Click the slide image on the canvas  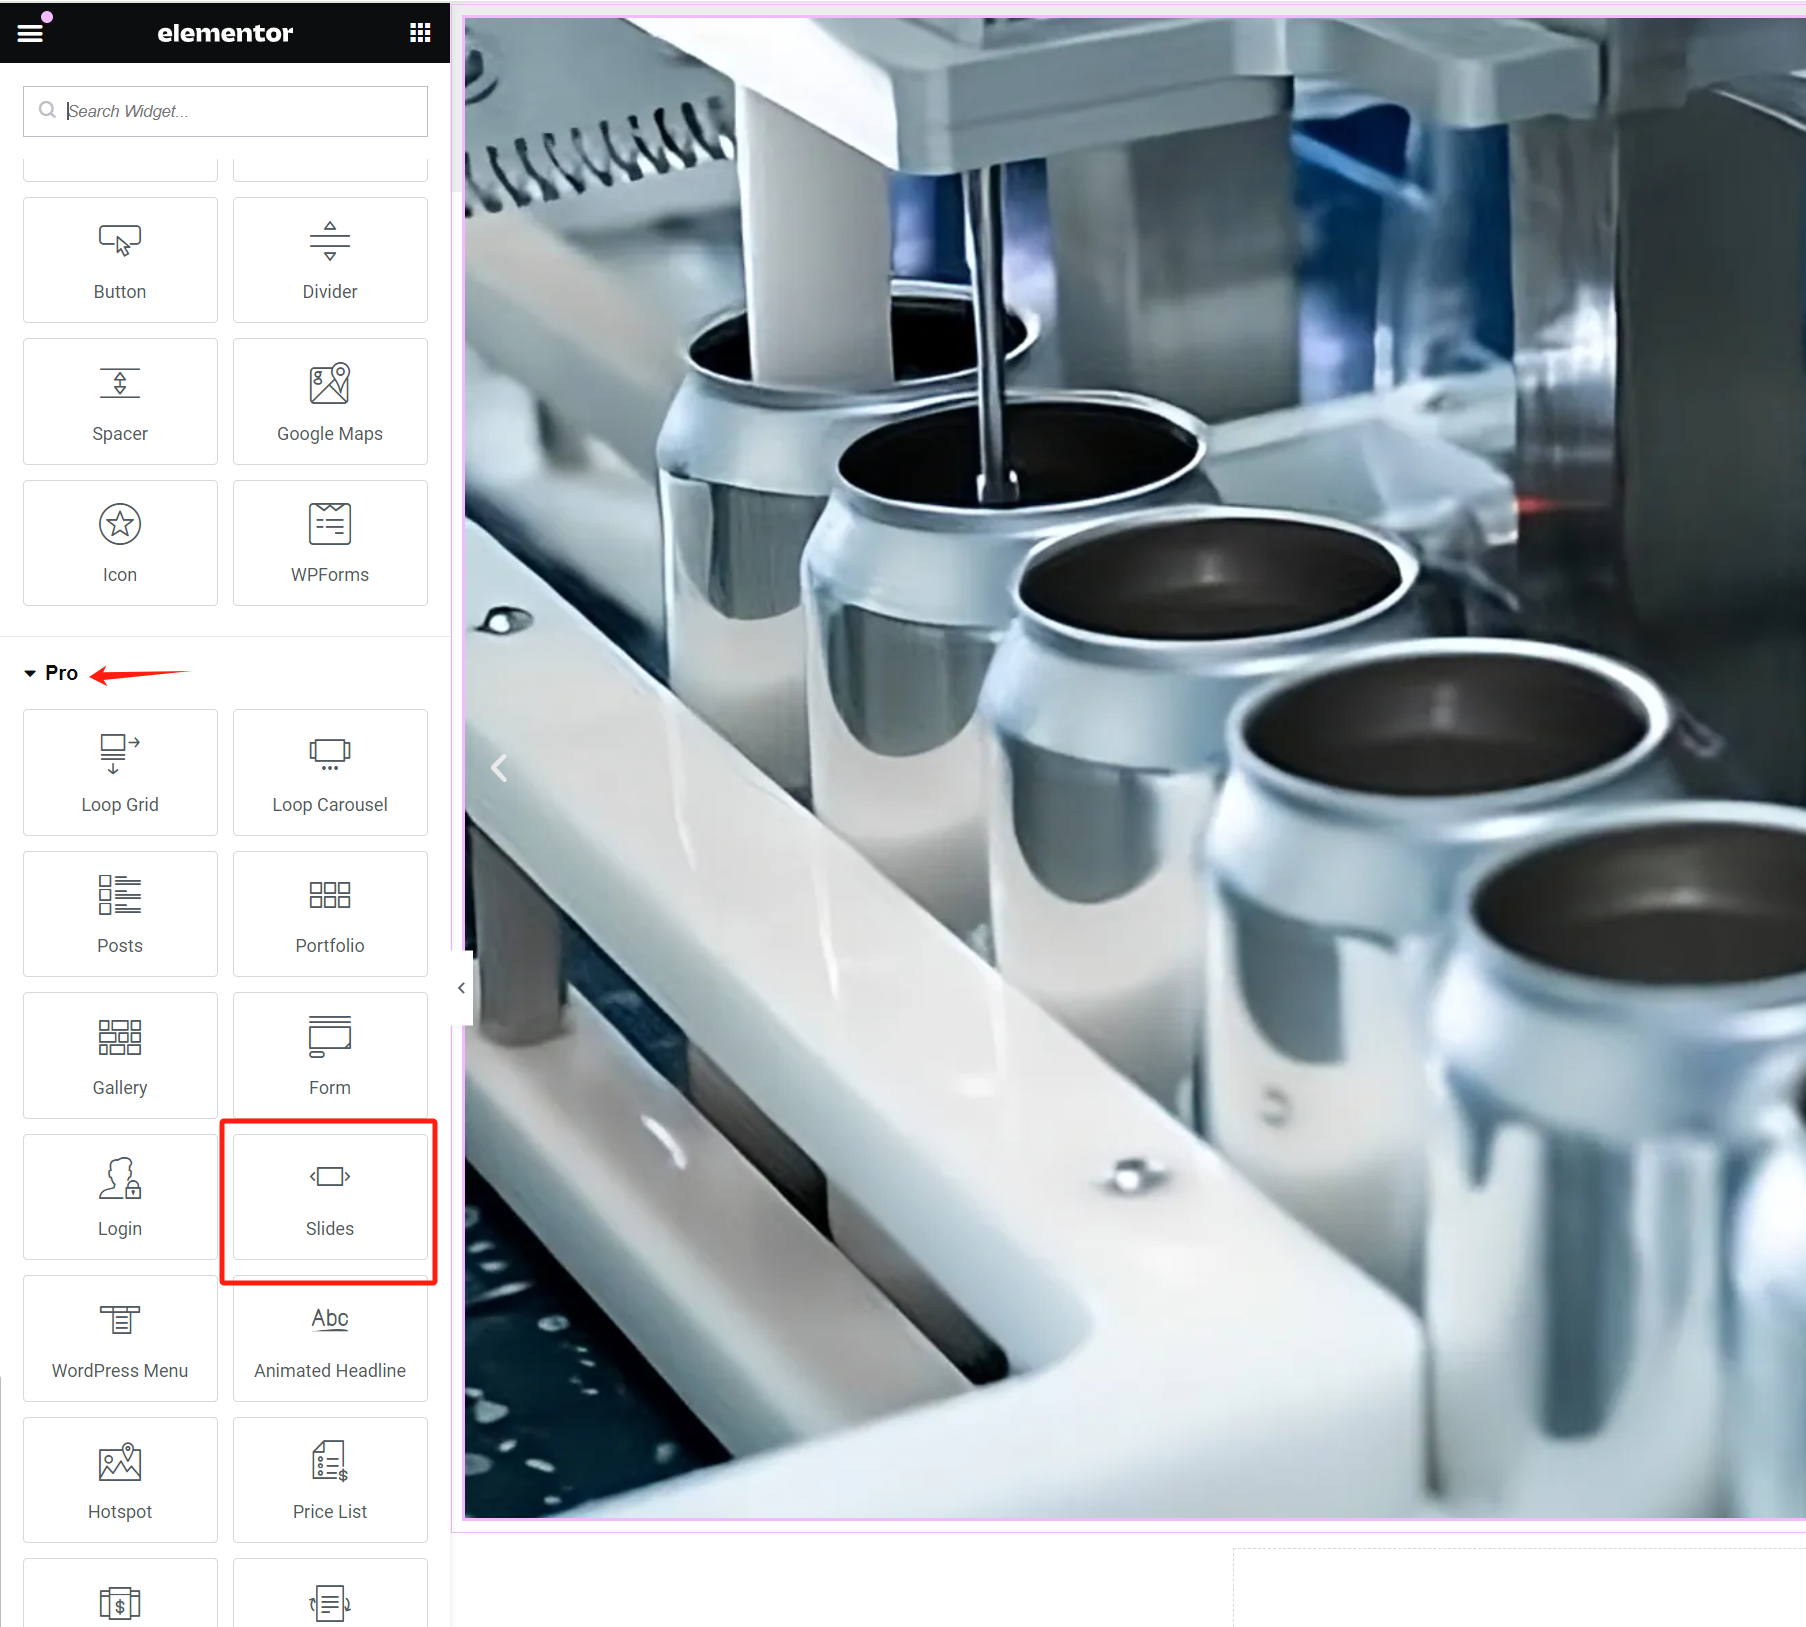tap(1130, 760)
